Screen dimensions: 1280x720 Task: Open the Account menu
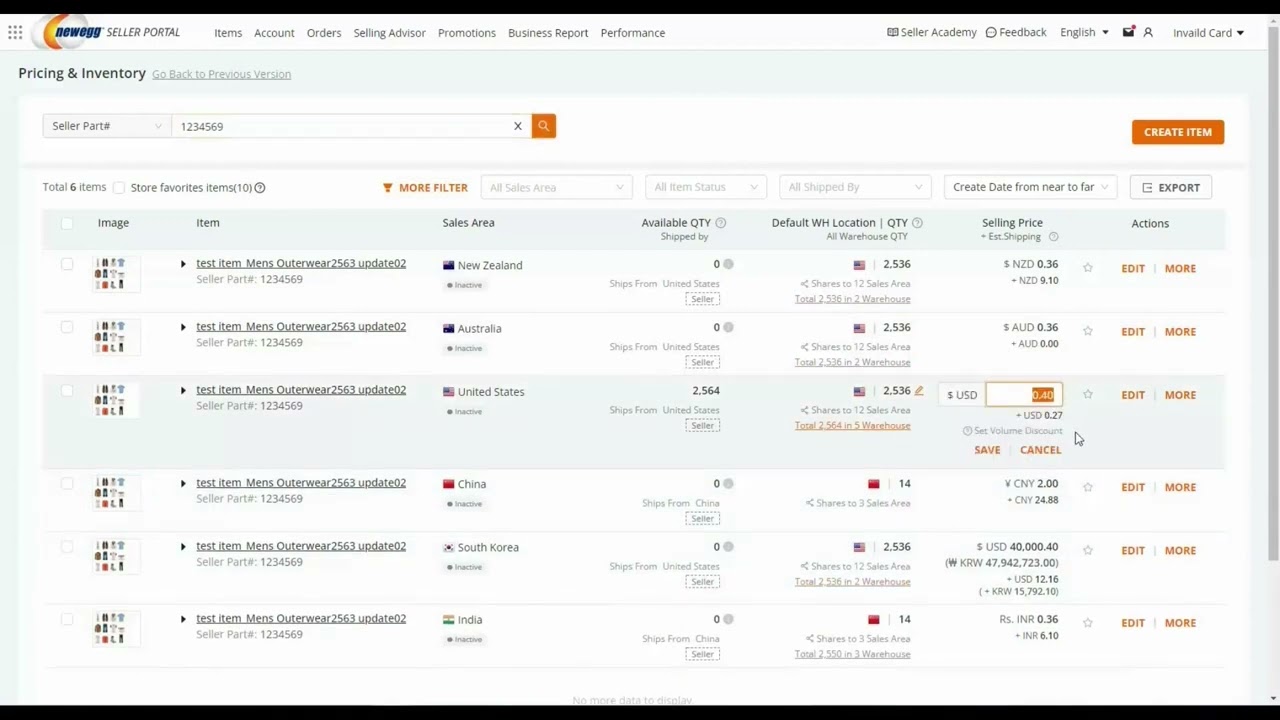[274, 32]
